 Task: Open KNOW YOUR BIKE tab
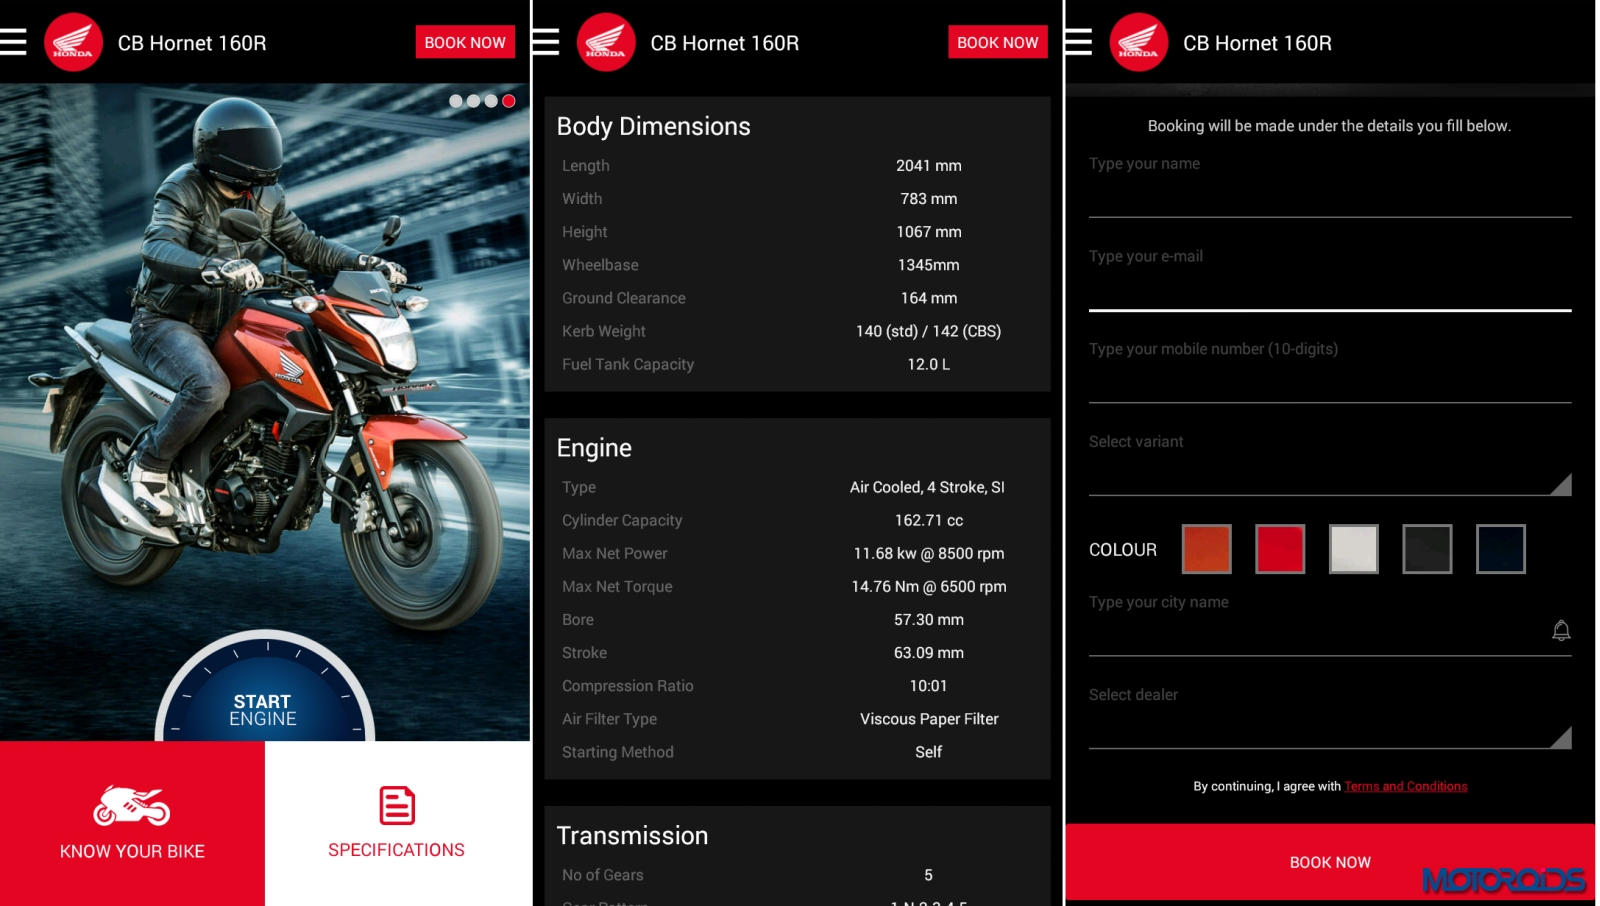[x=132, y=823]
